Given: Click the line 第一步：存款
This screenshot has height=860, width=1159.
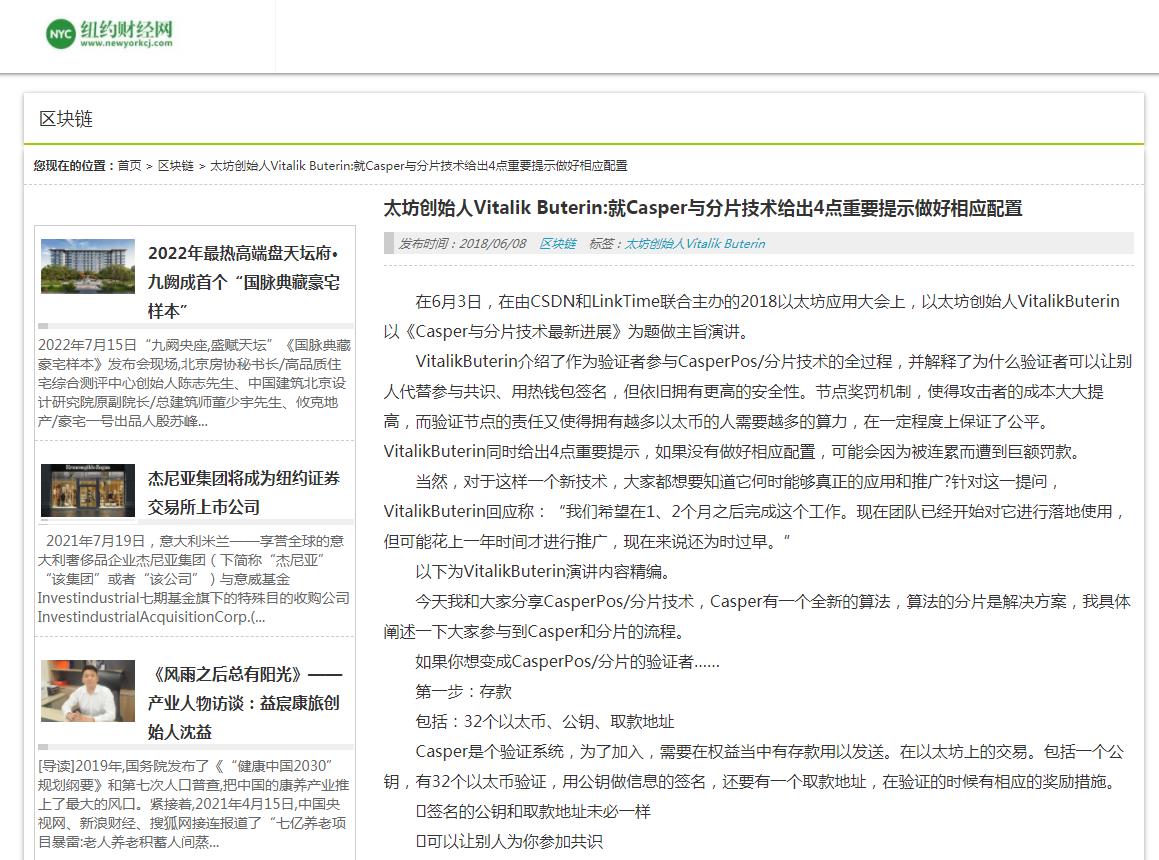Looking at the screenshot, I should 463,691.
